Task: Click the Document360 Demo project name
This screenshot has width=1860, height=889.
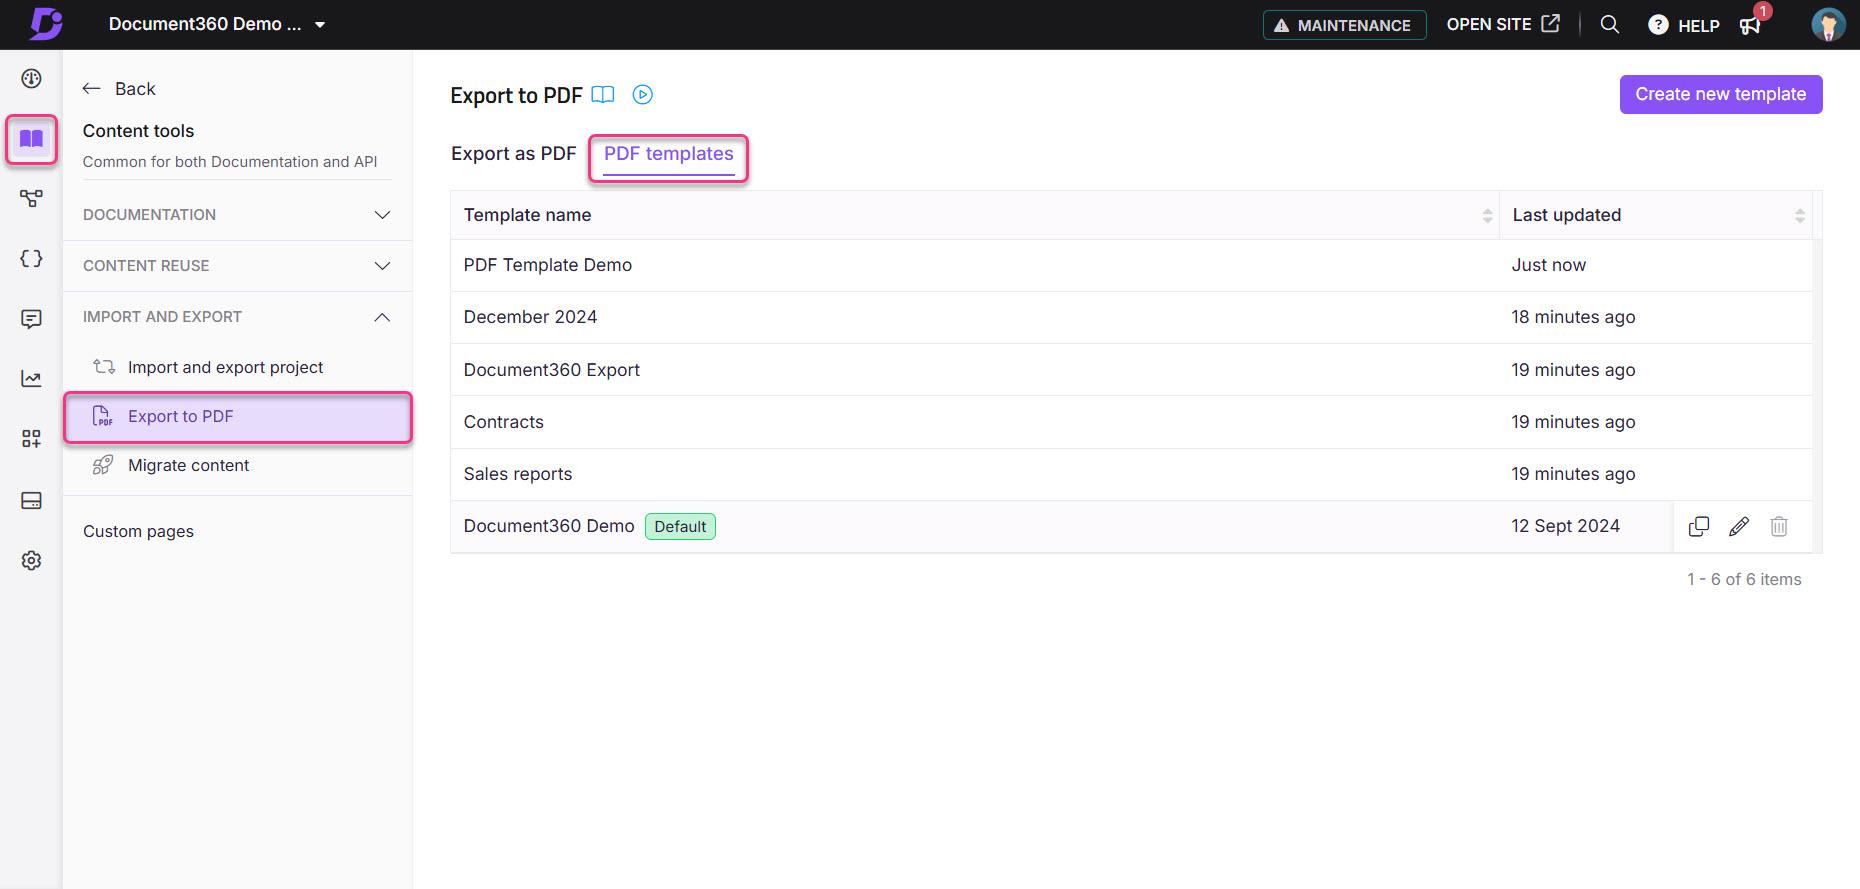Action: coord(205,24)
